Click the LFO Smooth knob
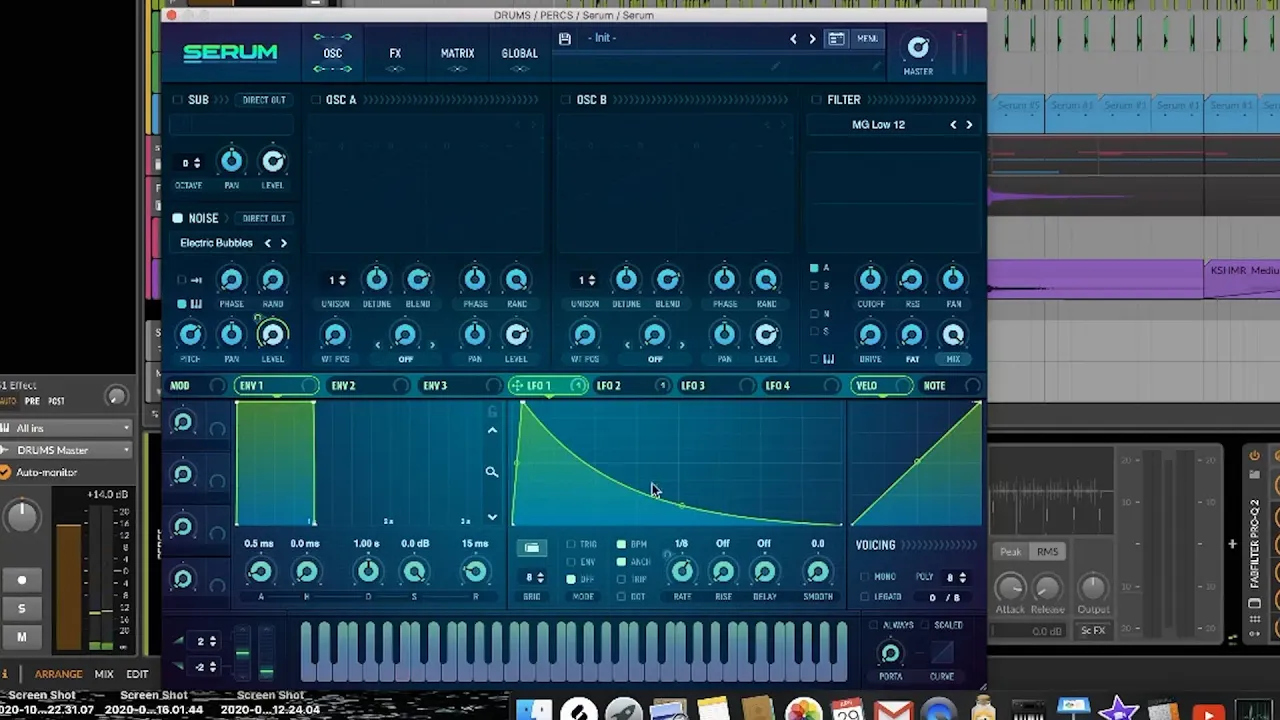The image size is (1280, 720). pos(817,571)
